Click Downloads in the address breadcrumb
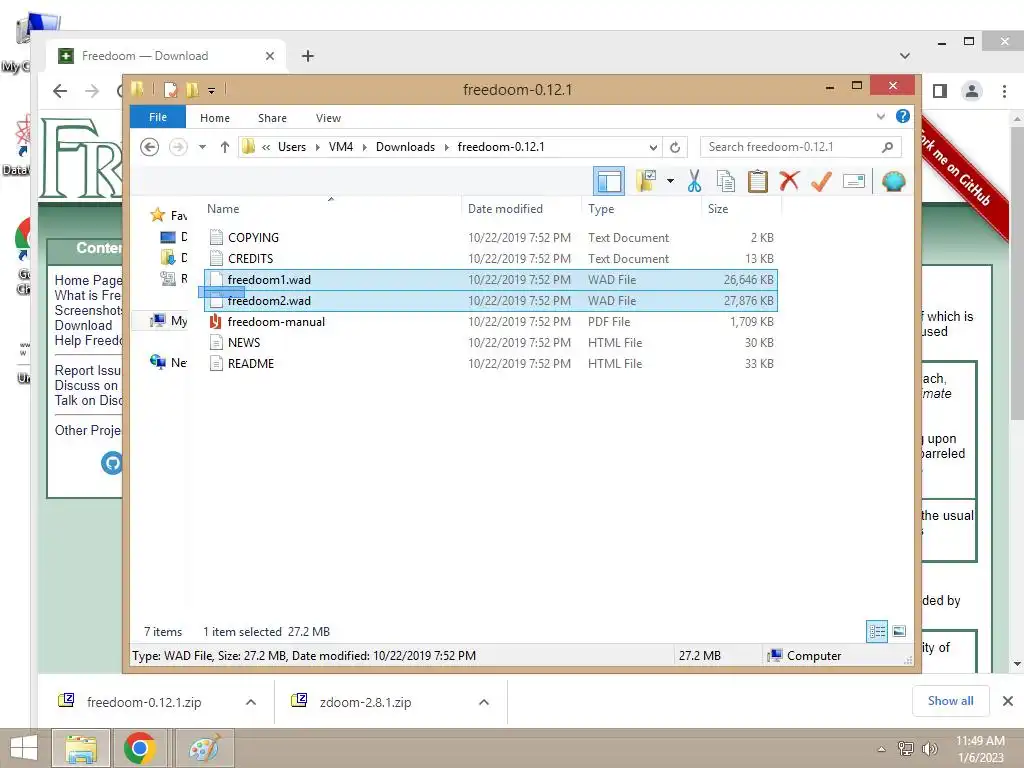The image size is (1024, 768). [405, 147]
